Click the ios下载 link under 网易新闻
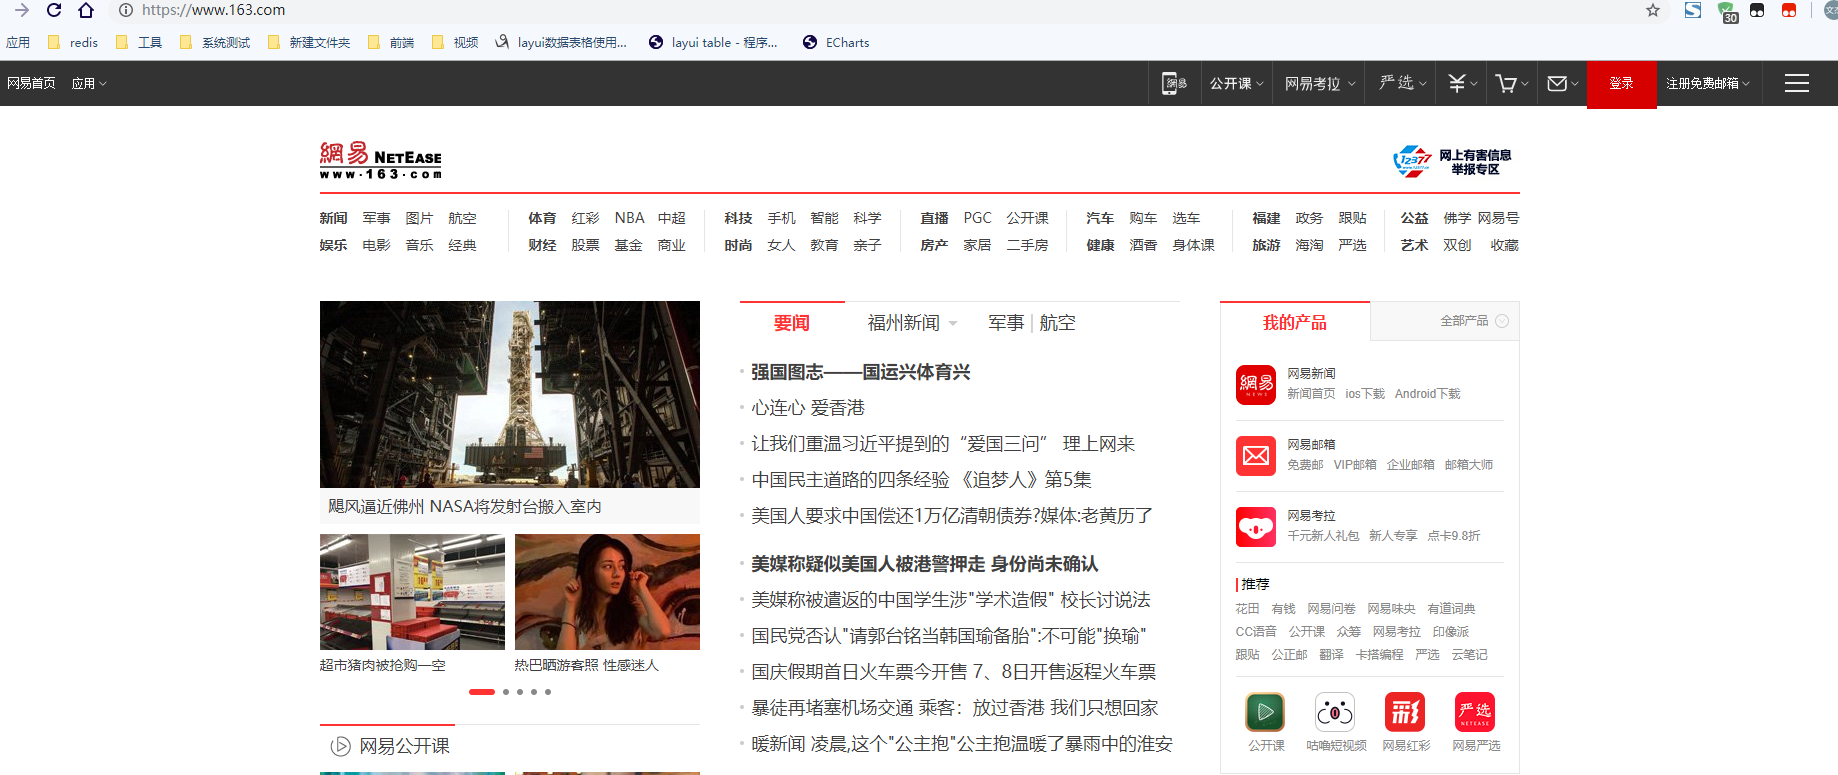 point(1365,394)
